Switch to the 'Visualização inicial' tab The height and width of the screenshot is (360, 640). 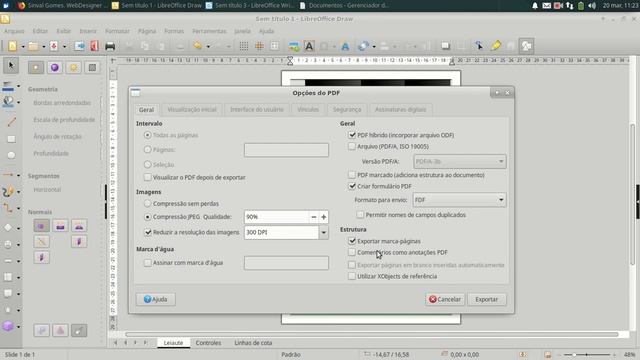click(x=192, y=109)
